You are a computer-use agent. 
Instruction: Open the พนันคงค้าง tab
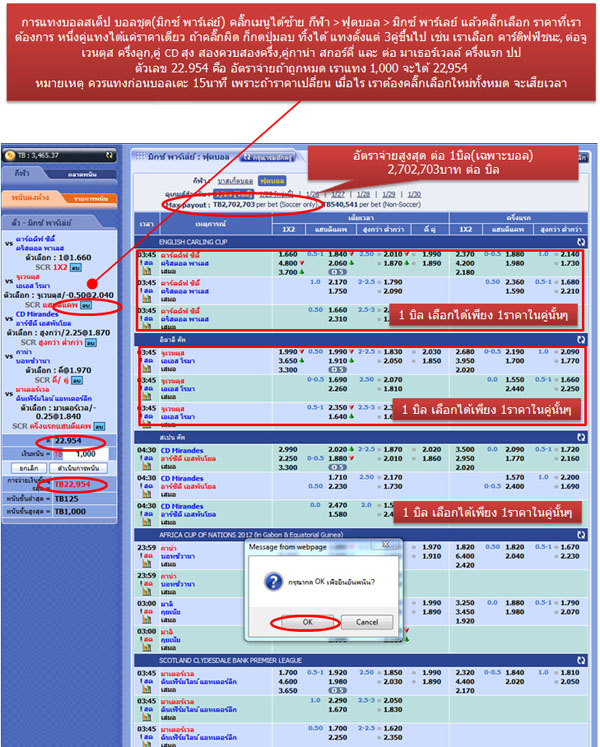[30, 197]
